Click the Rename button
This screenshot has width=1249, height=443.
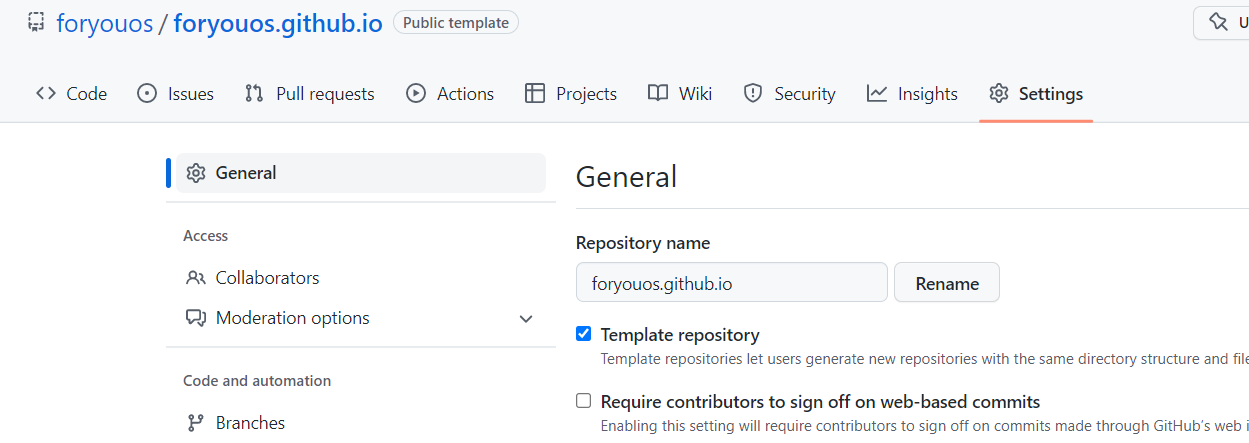click(x=947, y=283)
